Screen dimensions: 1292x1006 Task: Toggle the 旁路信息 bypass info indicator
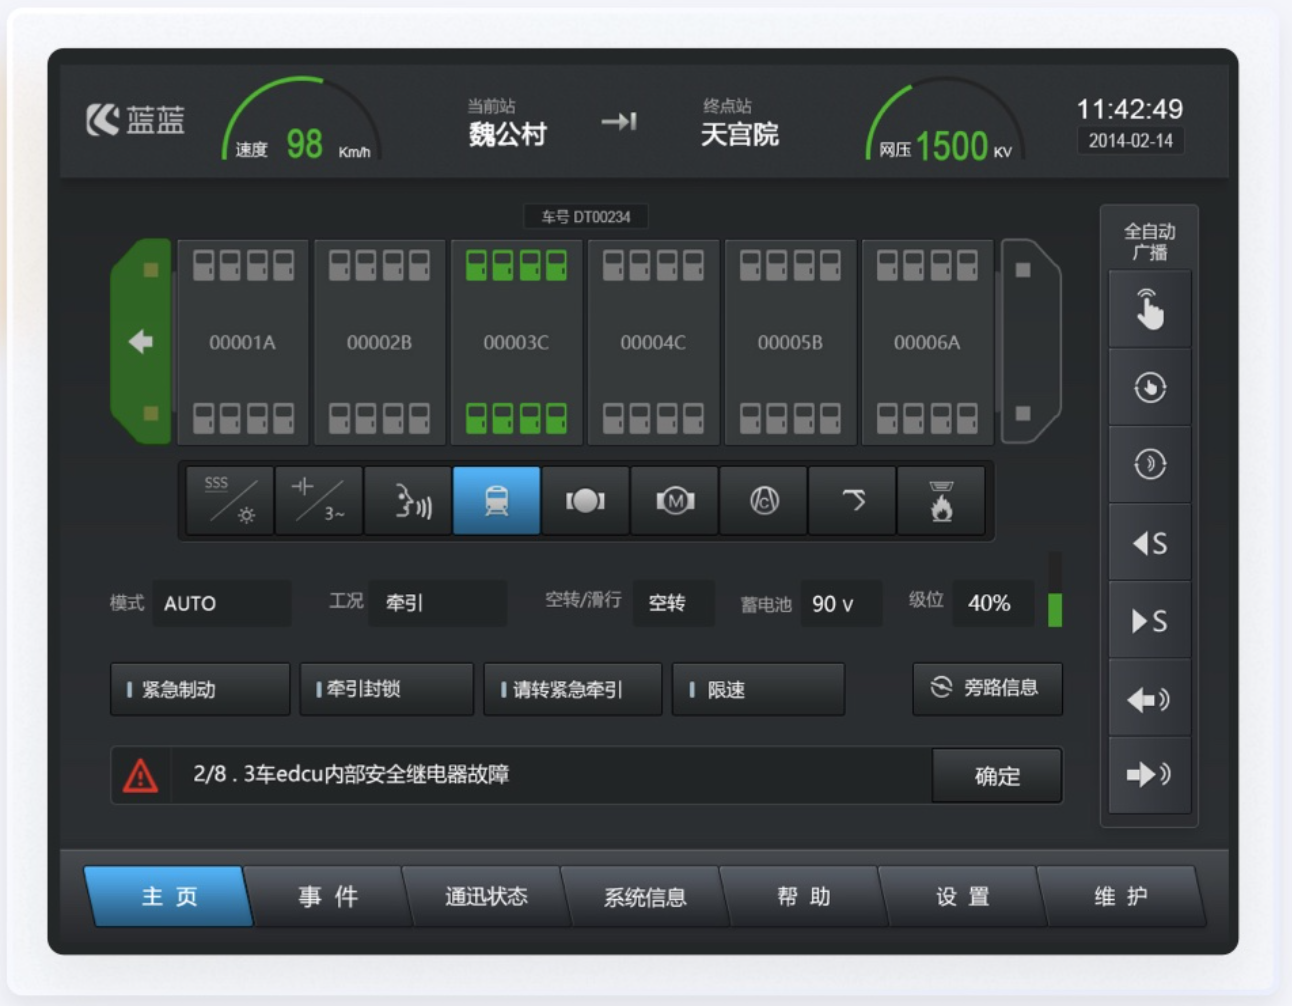pyautogui.click(x=987, y=689)
